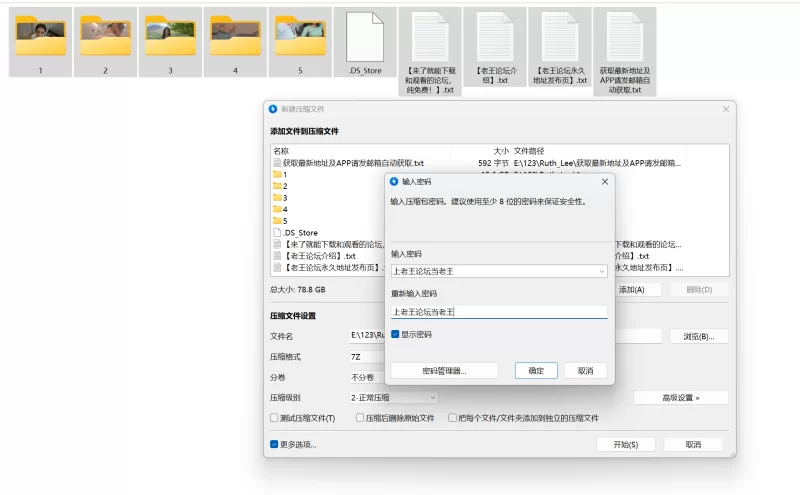
Task: Click folder 2 row in archive list
Action: (x=328, y=186)
